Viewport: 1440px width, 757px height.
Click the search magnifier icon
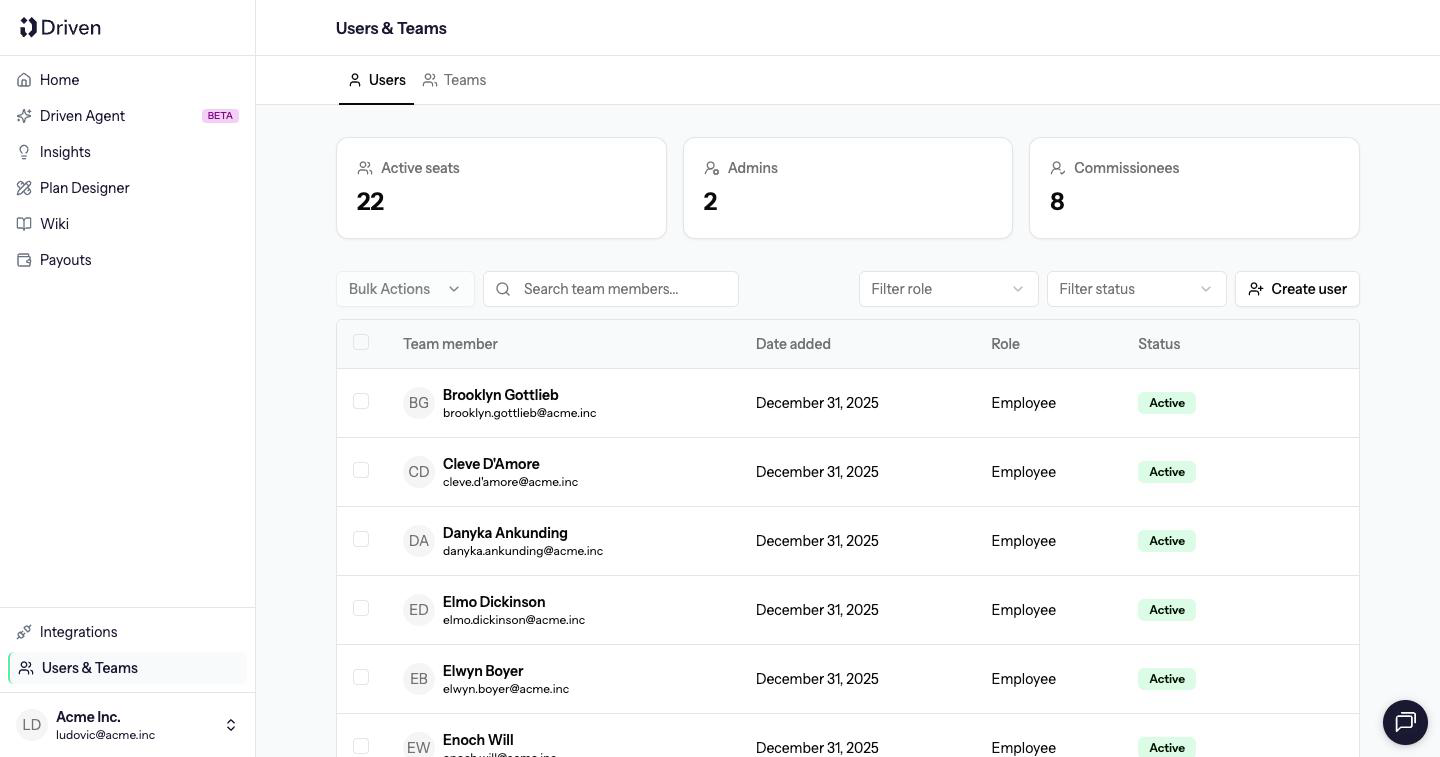click(x=504, y=289)
